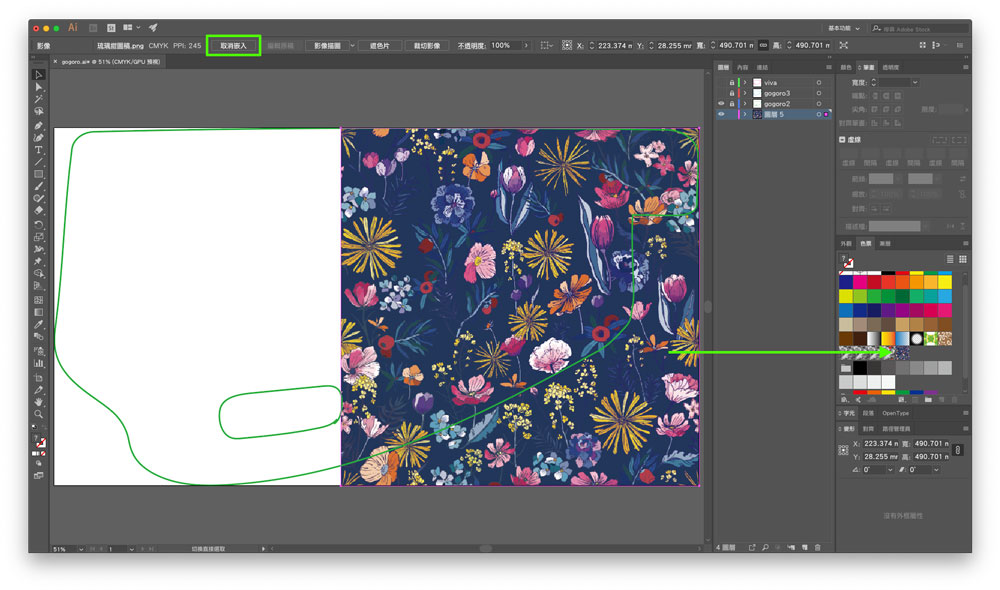1000x590 pixels.
Task: Click the 裁切影像 crop image button
Action: 428,45
